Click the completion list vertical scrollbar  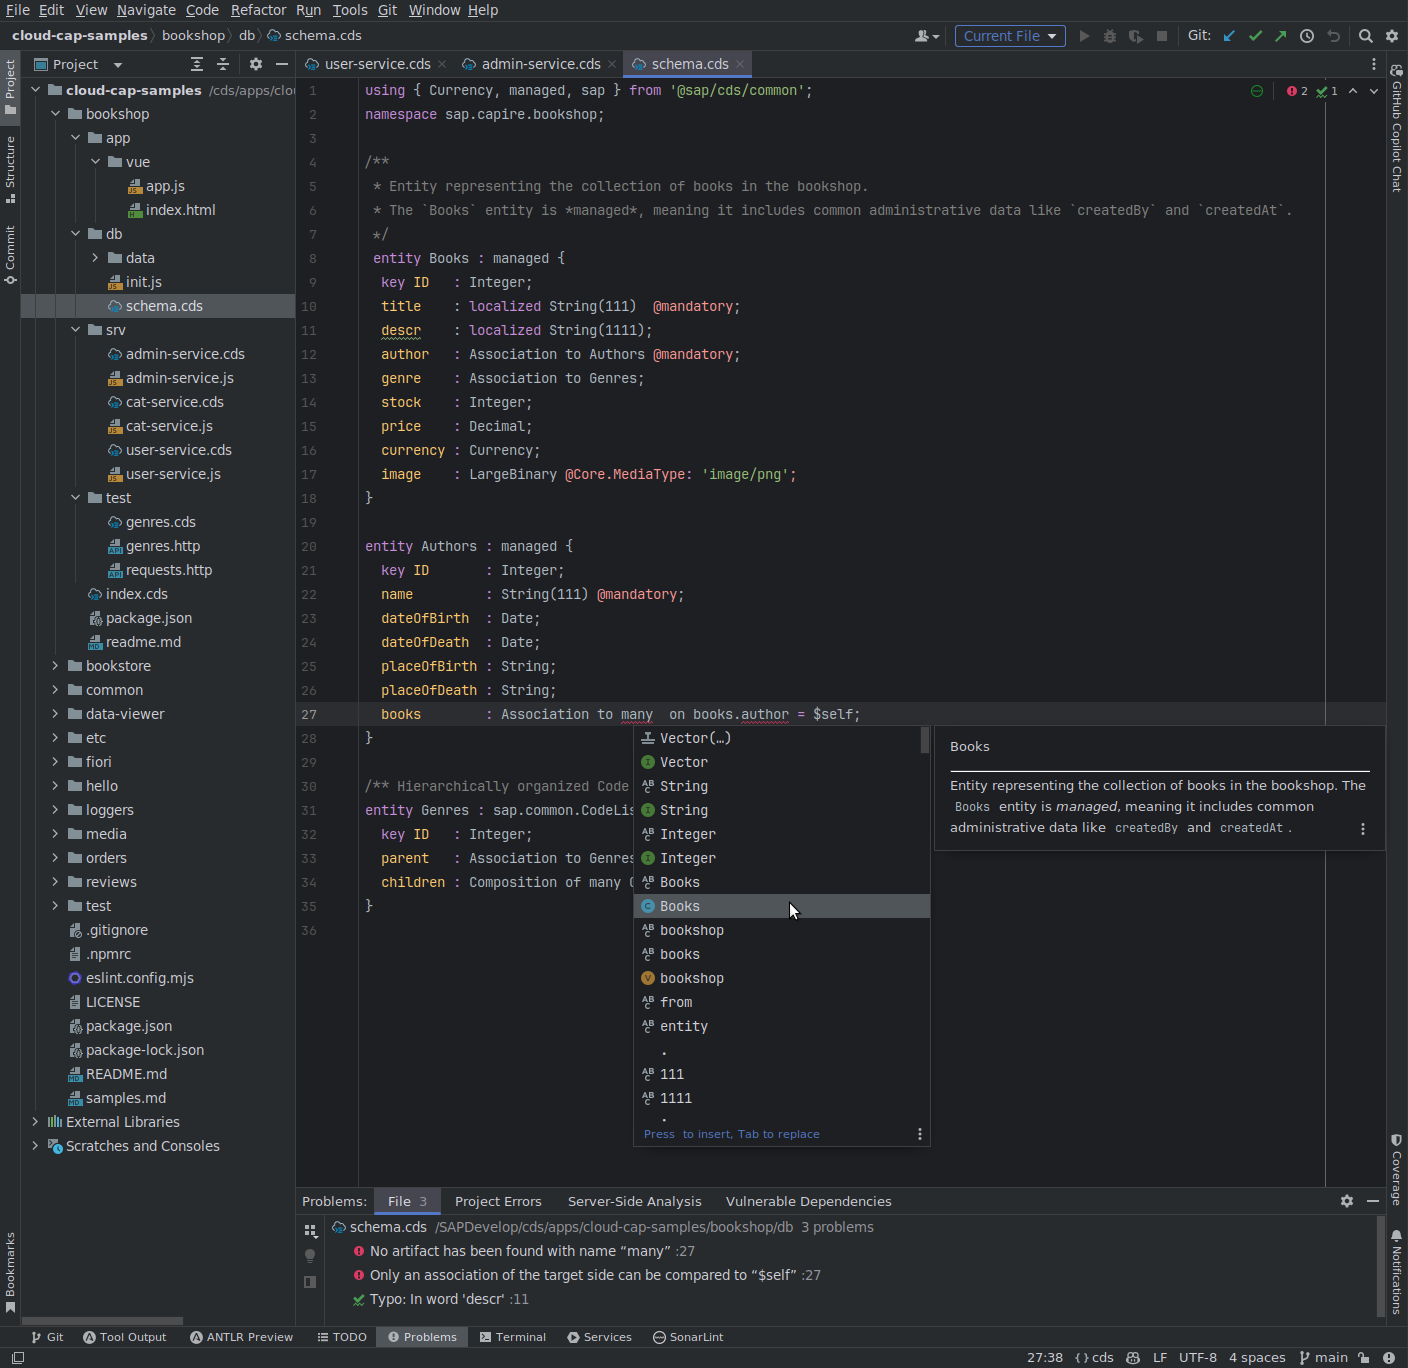(925, 740)
